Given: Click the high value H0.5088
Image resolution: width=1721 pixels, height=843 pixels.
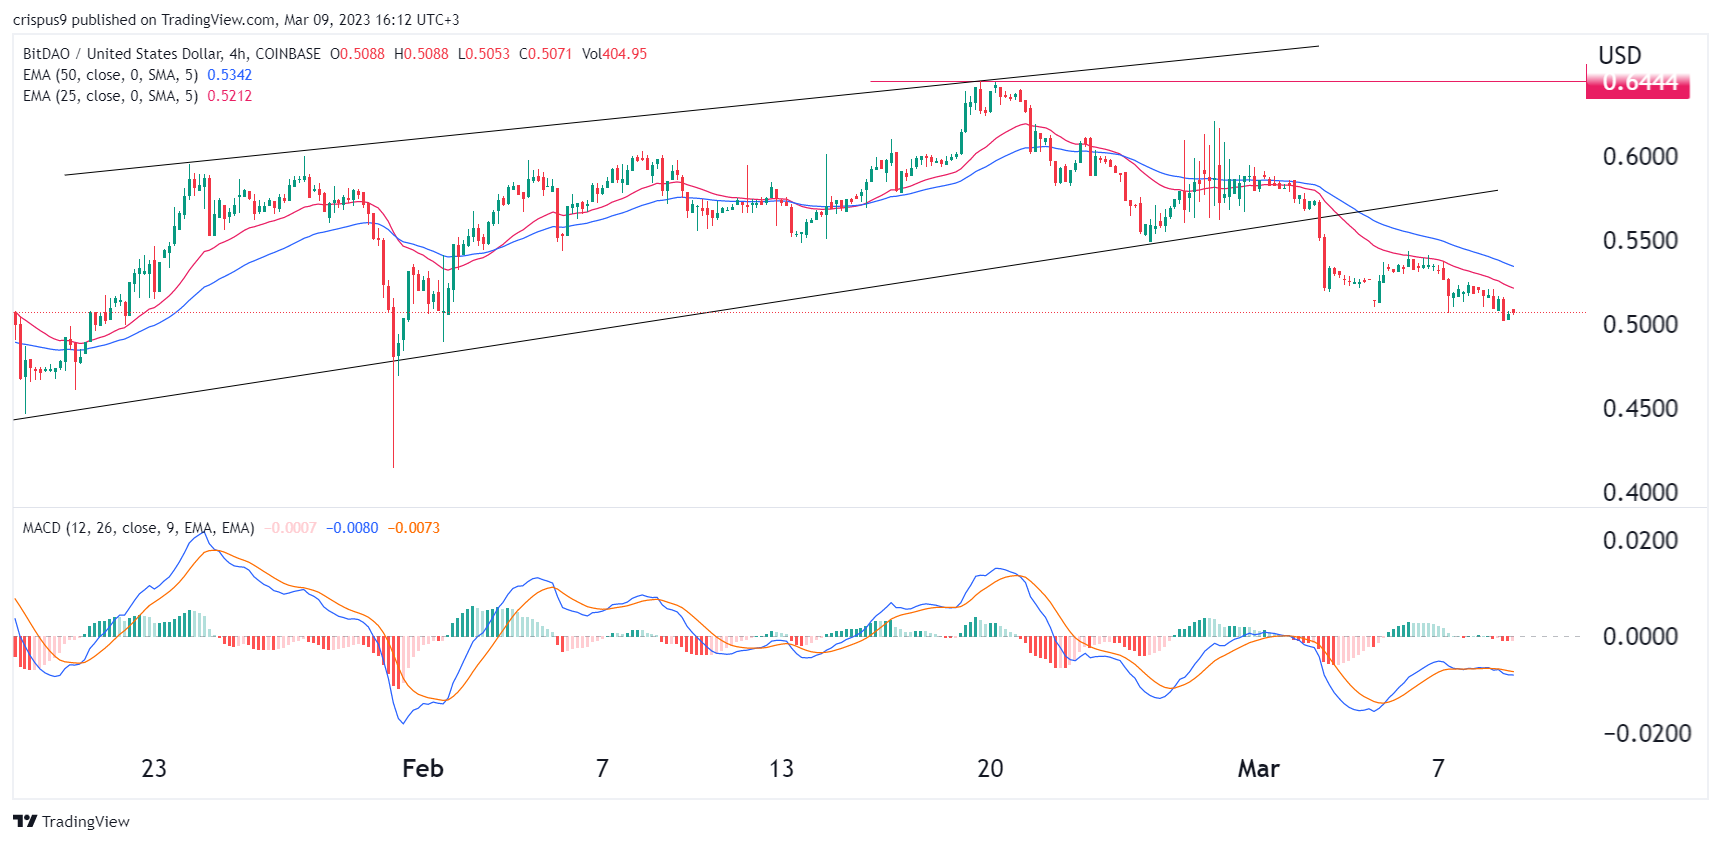Looking at the screenshot, I should [421, 54].
